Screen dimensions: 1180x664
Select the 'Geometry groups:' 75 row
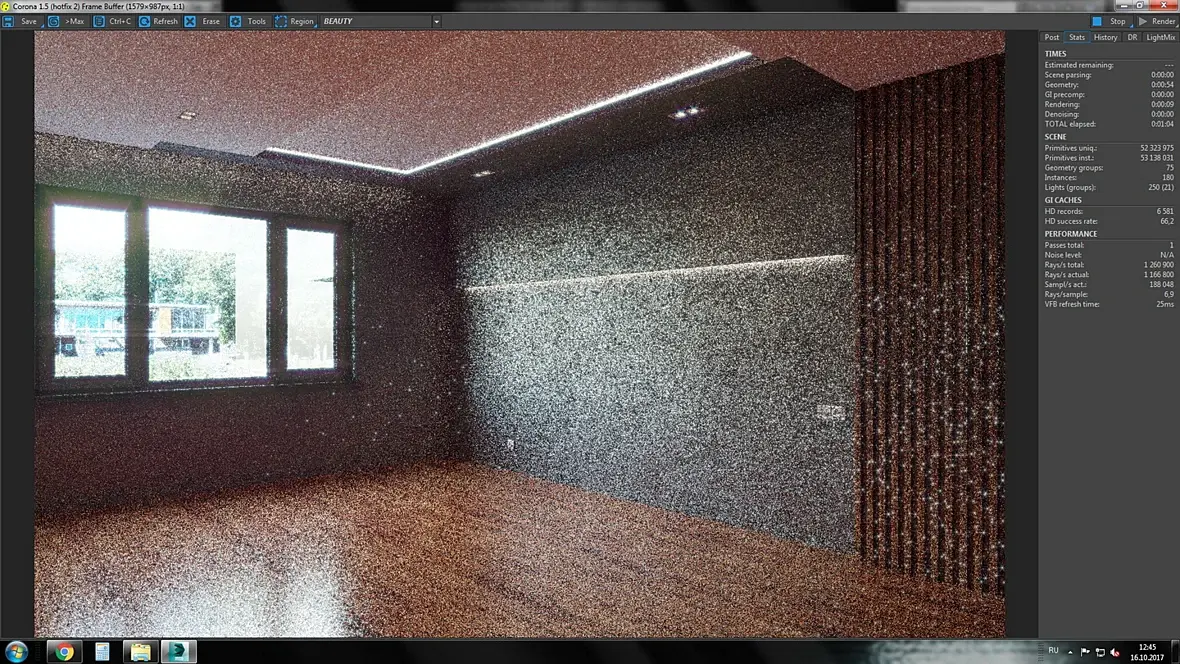(x=1109, y=168)
